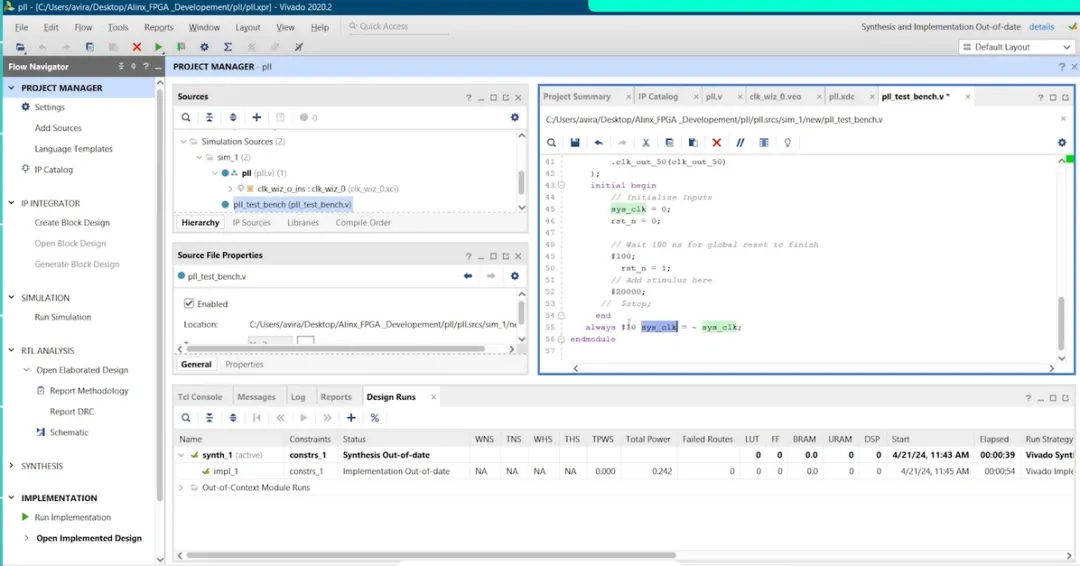
Task: Click the details link next to out-of-date status
Action: (x=1041, y=27)
